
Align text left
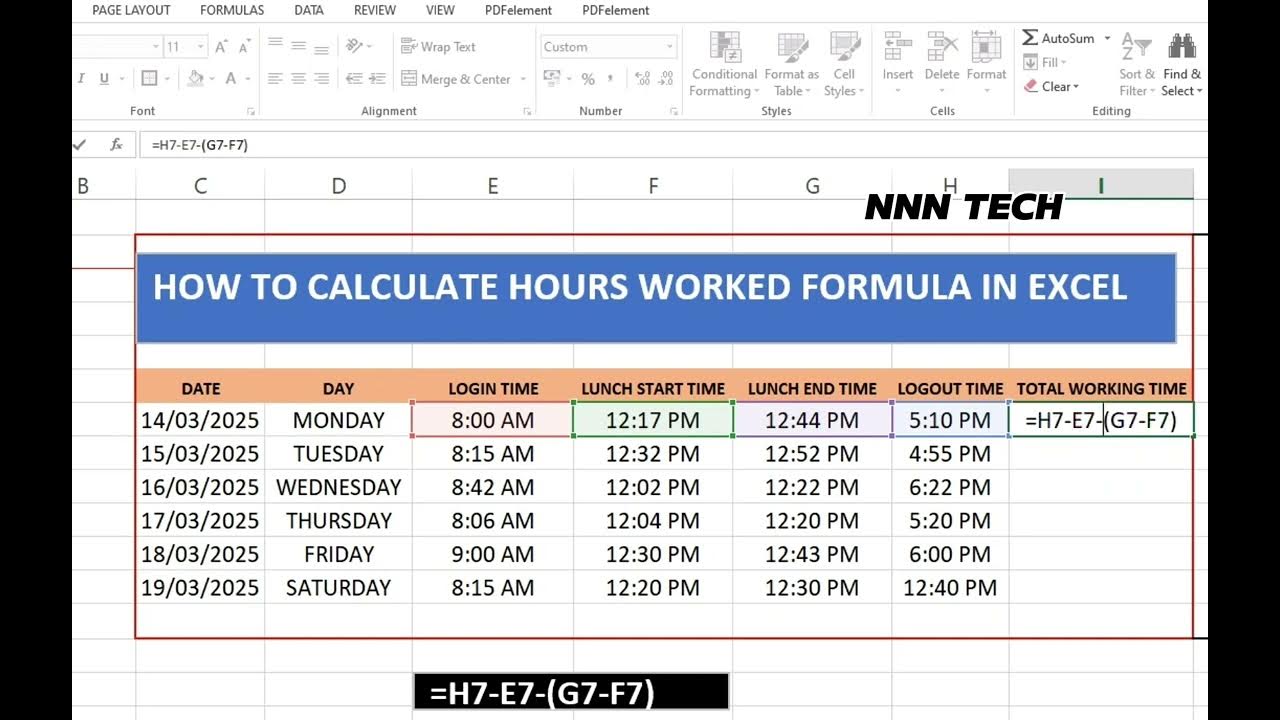(x=274, y=78)
